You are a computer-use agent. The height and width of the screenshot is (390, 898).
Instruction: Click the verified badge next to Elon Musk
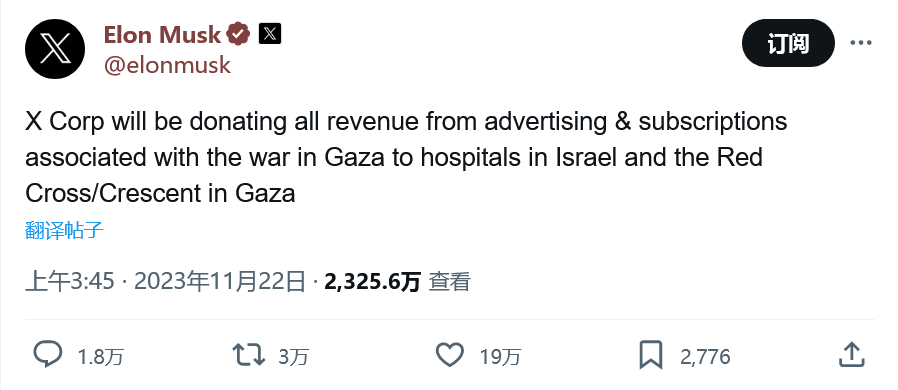coord(238,34)
